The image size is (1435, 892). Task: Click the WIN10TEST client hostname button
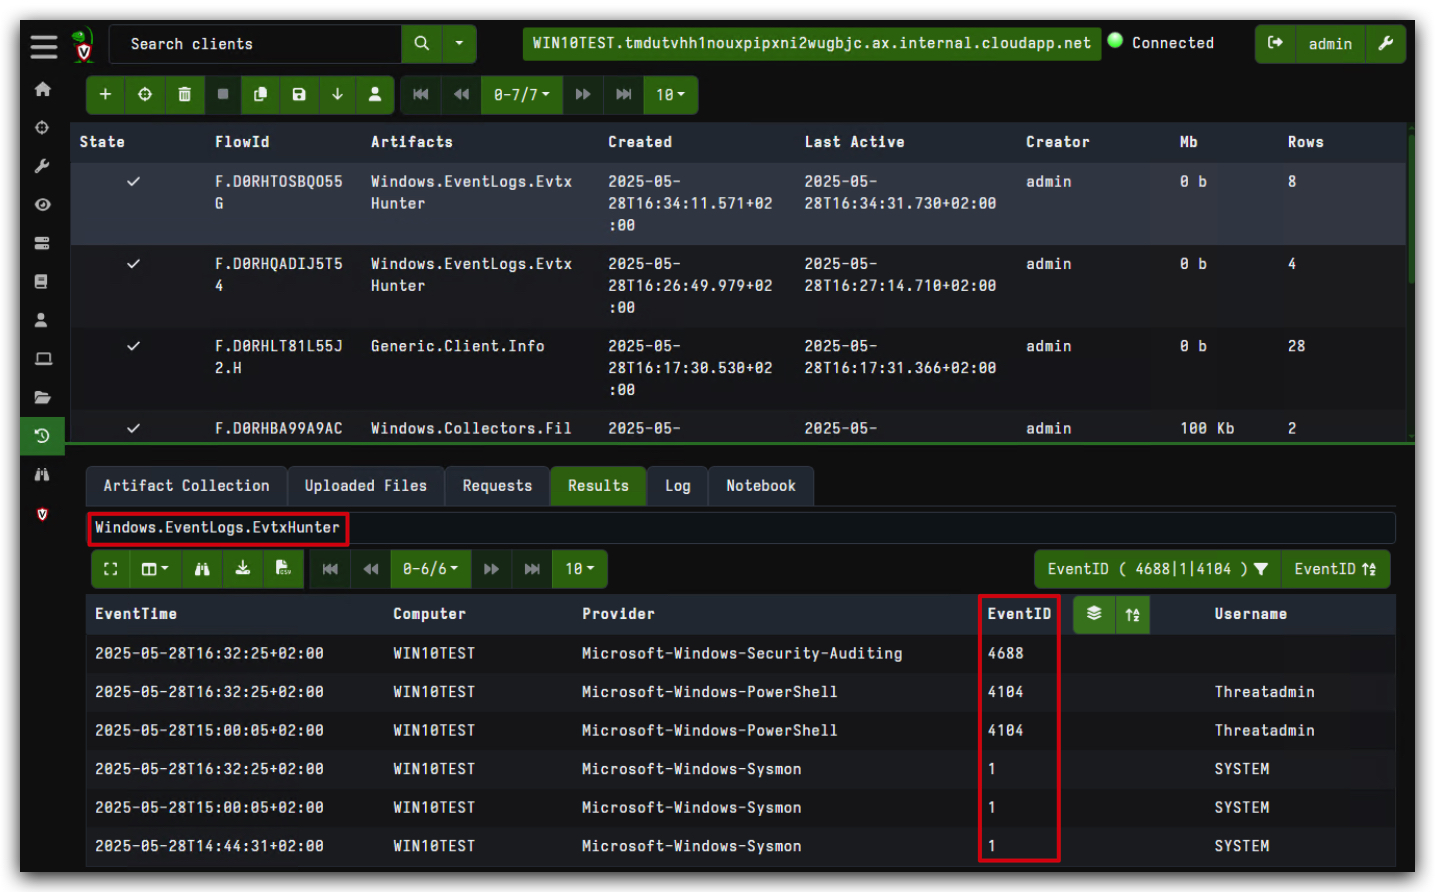coord(812,44)
